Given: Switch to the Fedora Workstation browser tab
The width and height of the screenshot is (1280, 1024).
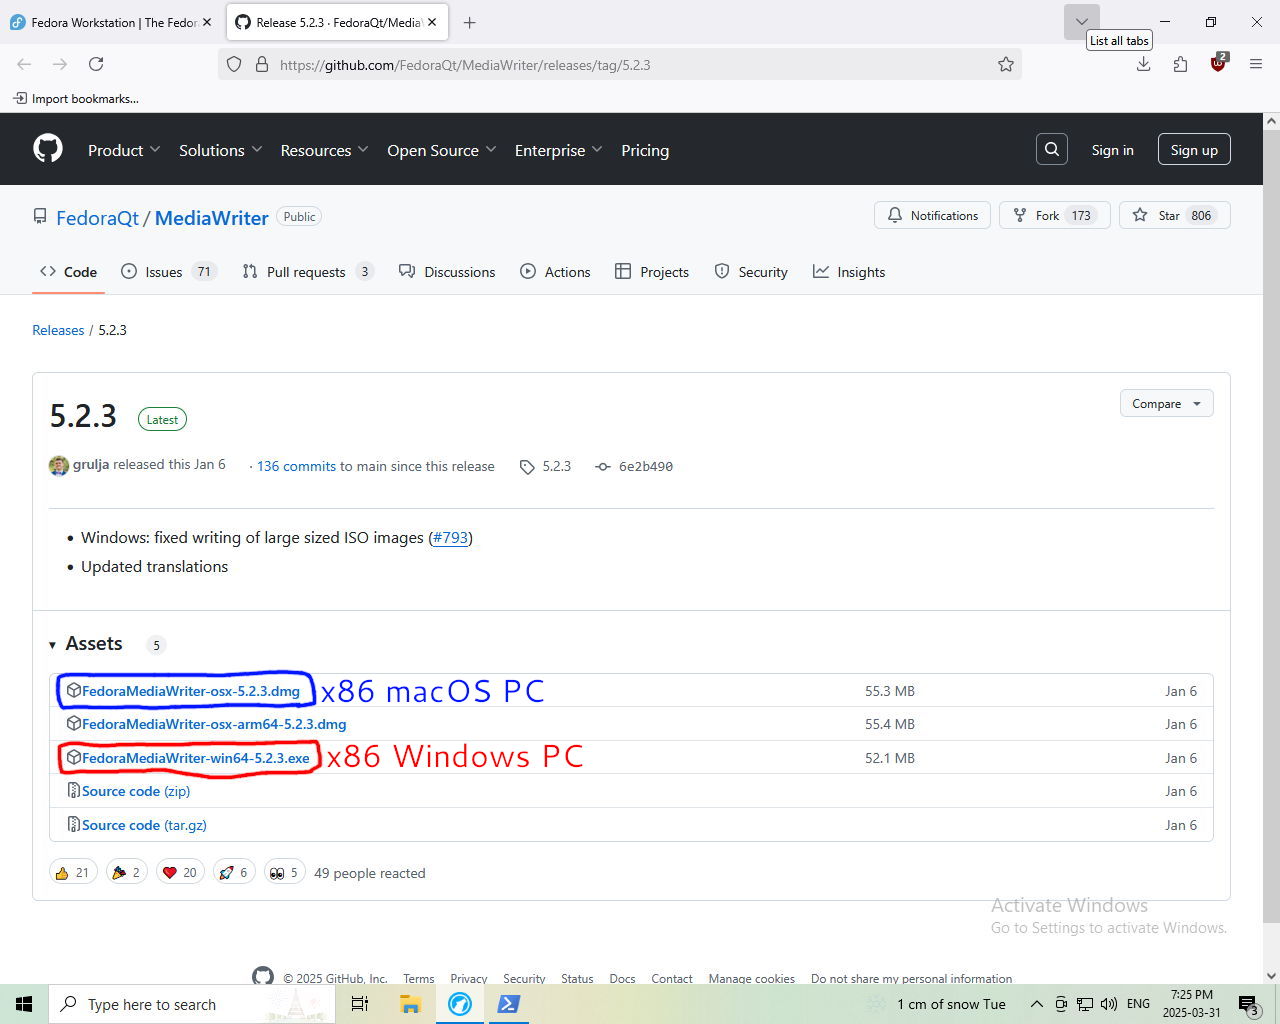Looking at the screenshot, I should point(110,22).
